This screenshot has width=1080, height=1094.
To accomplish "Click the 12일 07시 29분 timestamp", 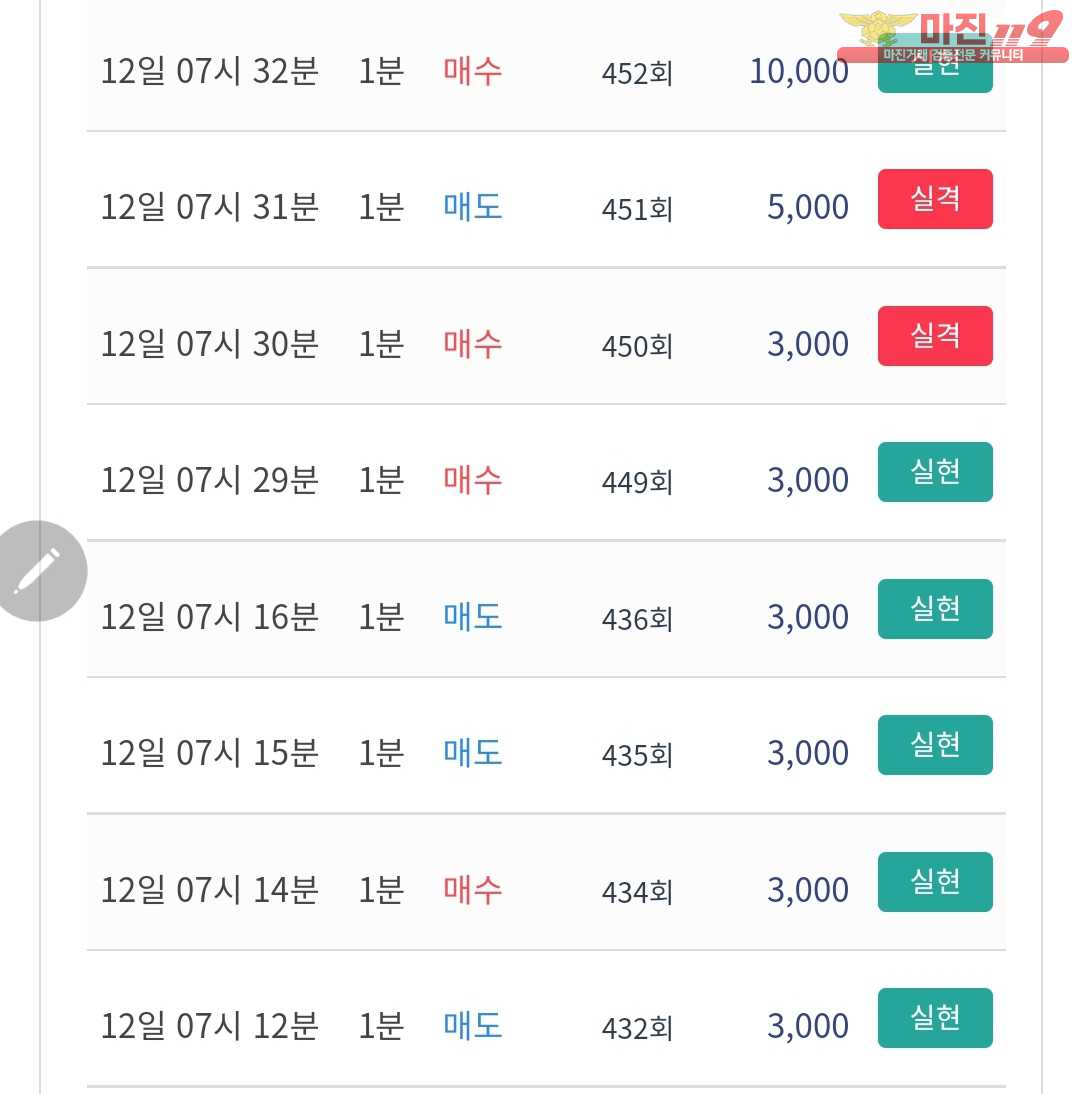I will pyautogui.click(x=209, y=480).
